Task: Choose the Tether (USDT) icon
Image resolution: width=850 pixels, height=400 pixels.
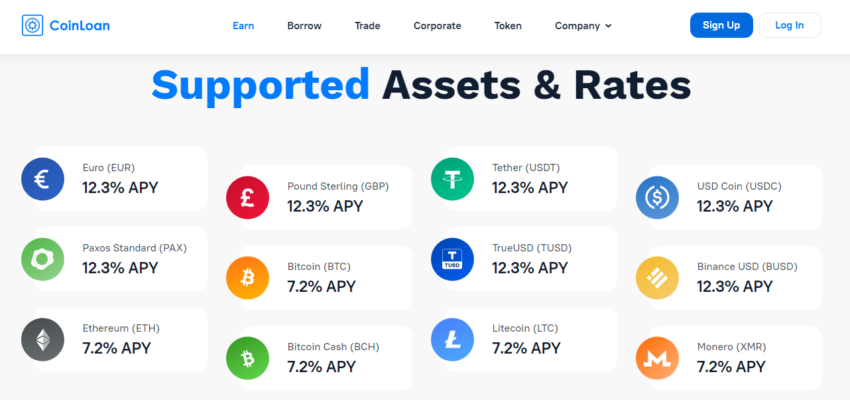Action: click(x=453, y=179)
